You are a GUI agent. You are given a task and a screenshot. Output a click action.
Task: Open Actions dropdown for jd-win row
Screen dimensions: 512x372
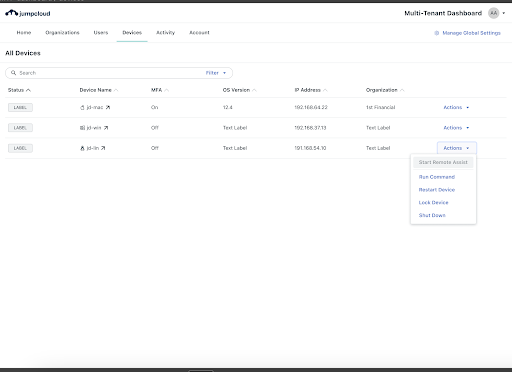(456, 128)
